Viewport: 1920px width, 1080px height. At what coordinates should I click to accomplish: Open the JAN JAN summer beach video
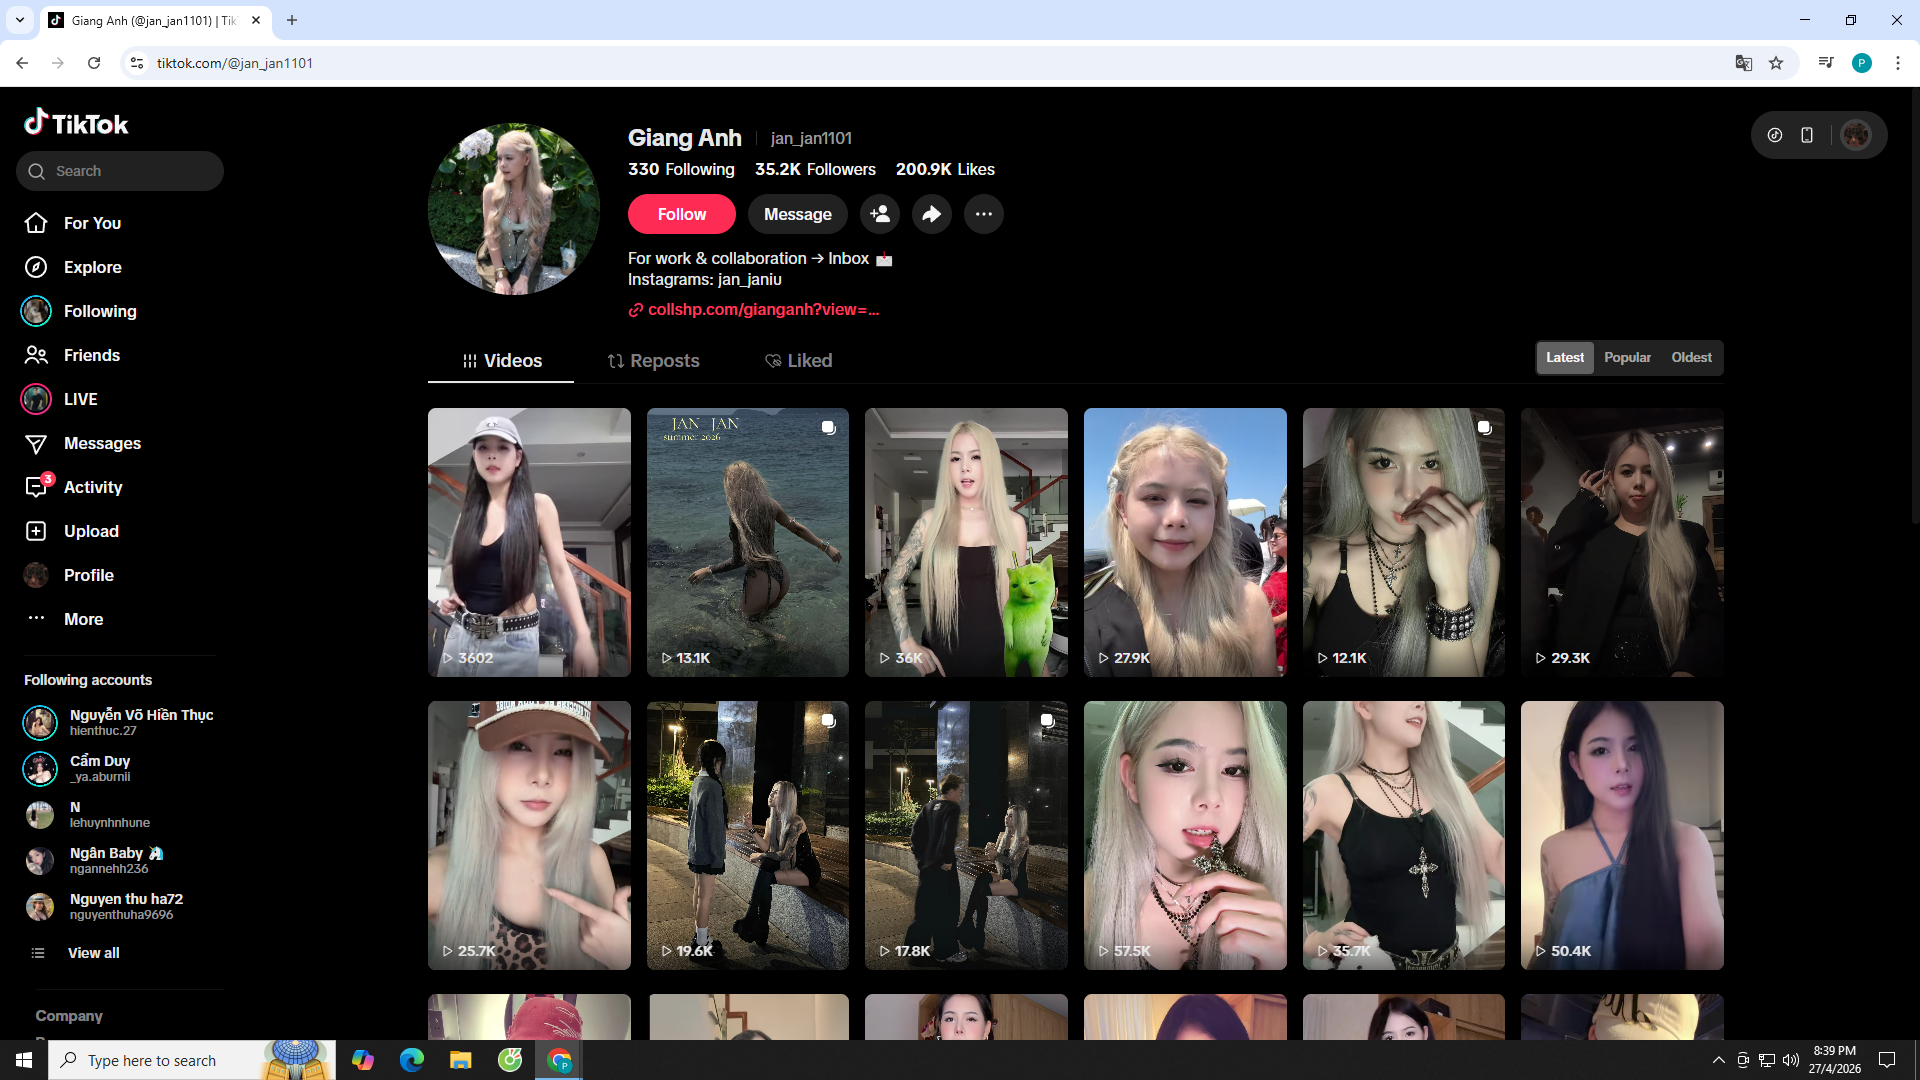coord(748,542)
